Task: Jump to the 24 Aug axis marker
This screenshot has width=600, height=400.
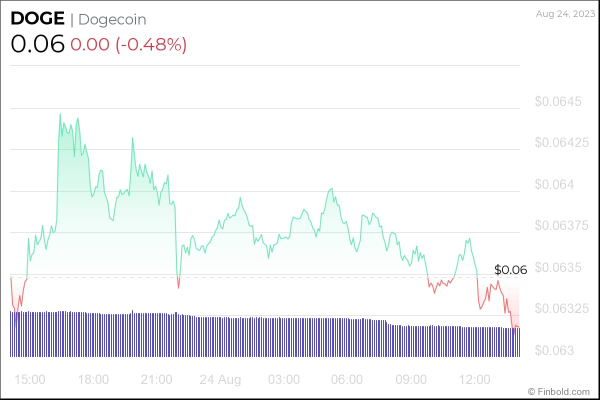Action: [220, 380]
